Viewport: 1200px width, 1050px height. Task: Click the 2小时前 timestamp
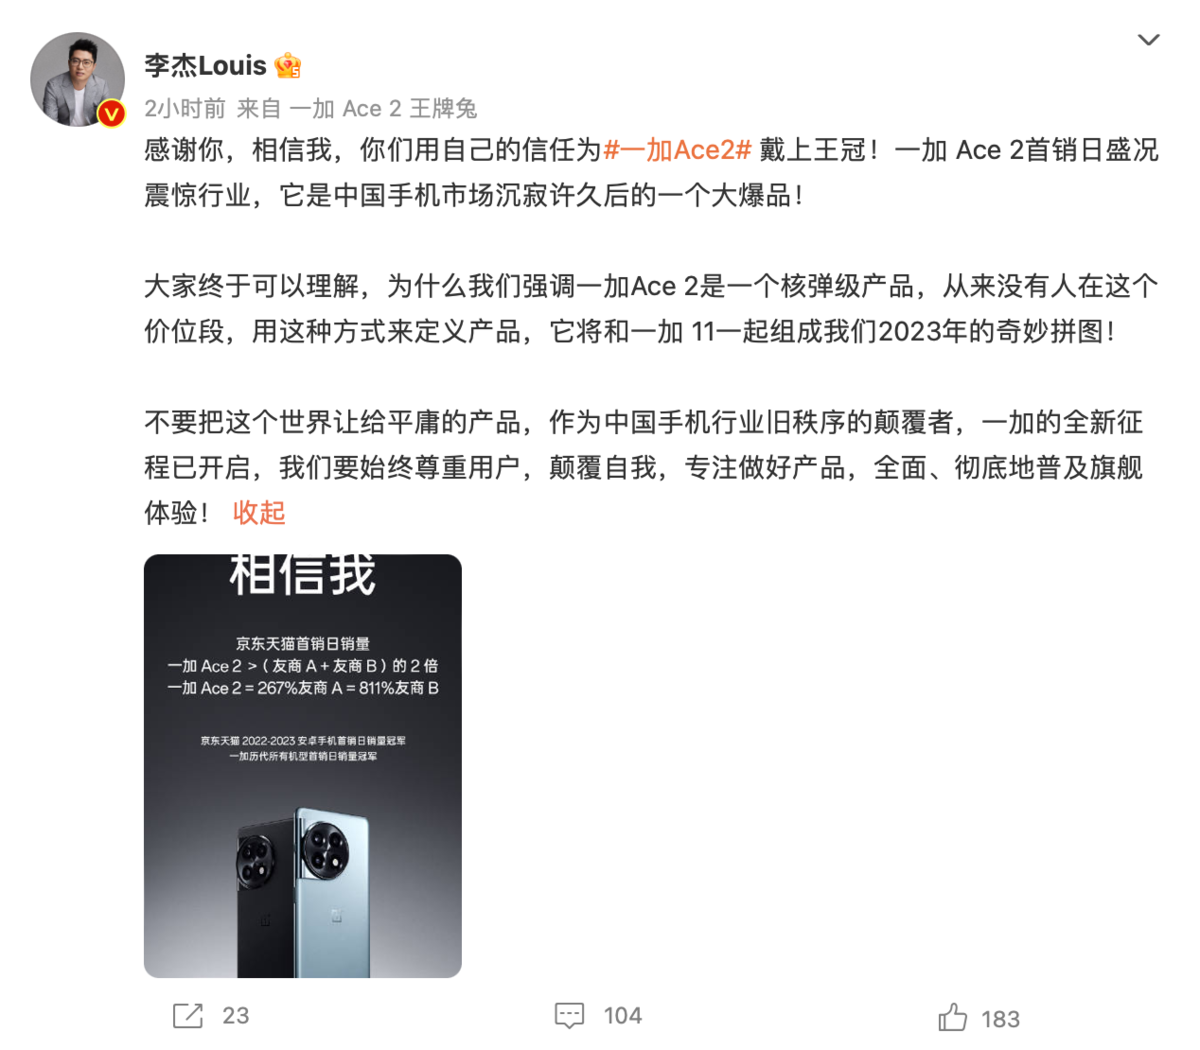[x=185, y=108]
